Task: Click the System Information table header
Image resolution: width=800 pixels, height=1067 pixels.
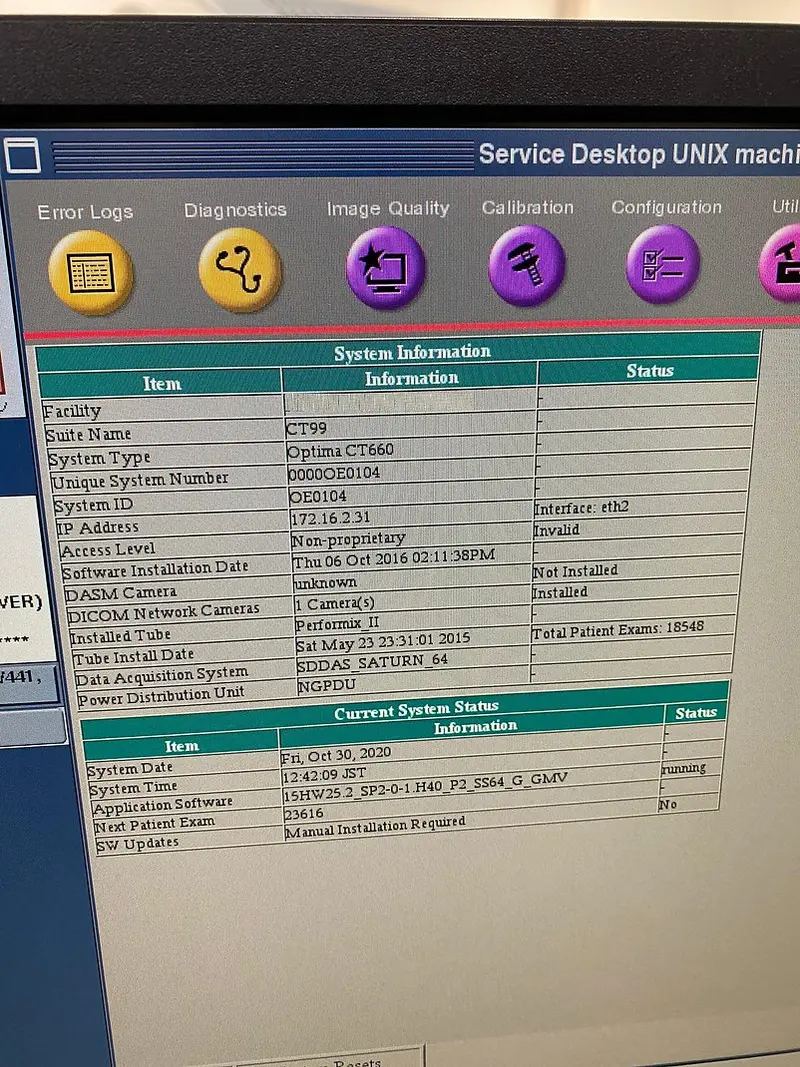Action: (x=412, y=352)
